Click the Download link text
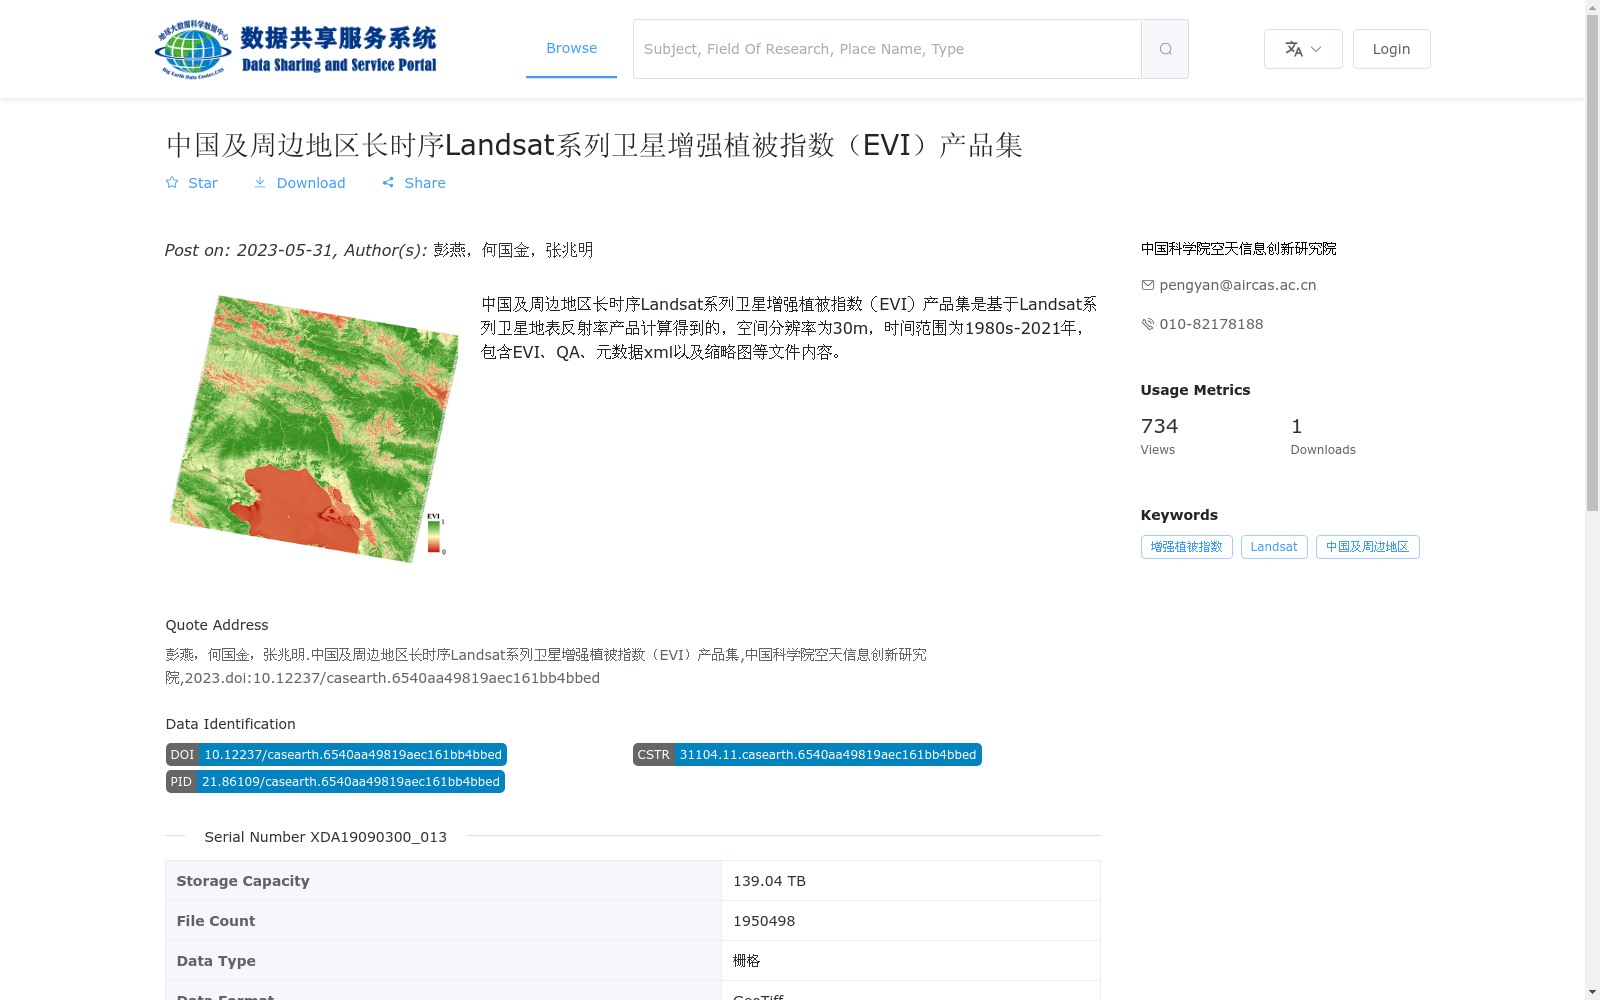 click(311, 183)
